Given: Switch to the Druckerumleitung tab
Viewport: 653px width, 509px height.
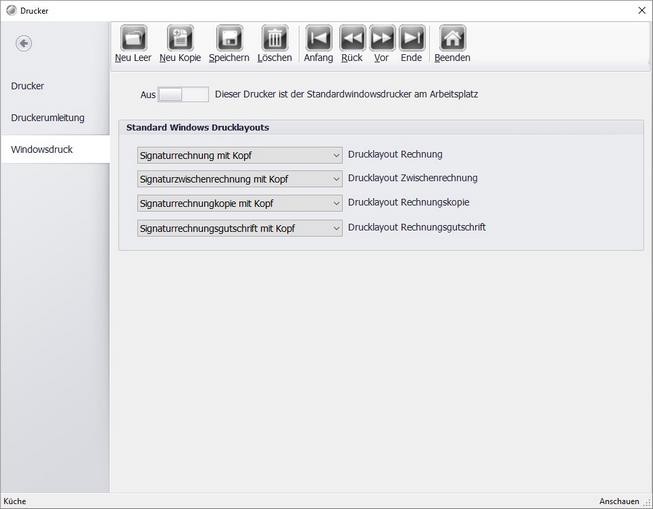Looking at the screenshot, I should [x=55, y=117].
